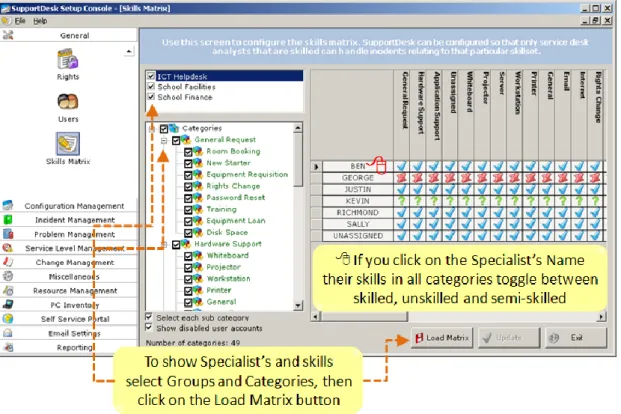Click Richmond's Whiteboard skill tick
621x414 pixels.
click(x=466, y=212)
